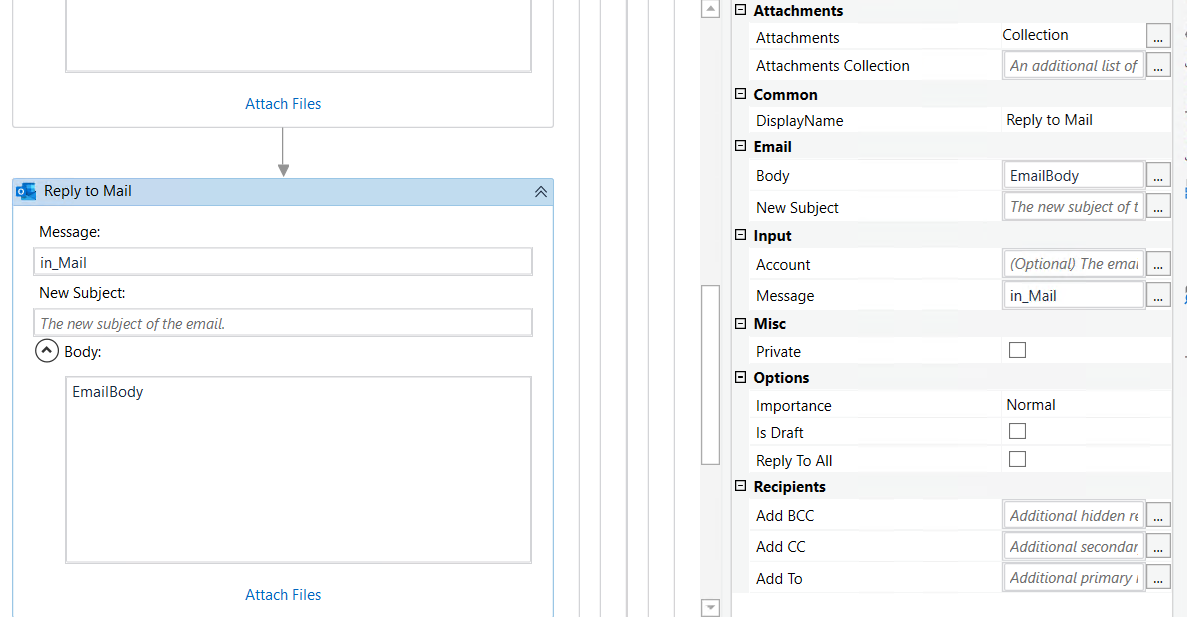Click Attach Files link under Reply to Mail

click(283, 595)
